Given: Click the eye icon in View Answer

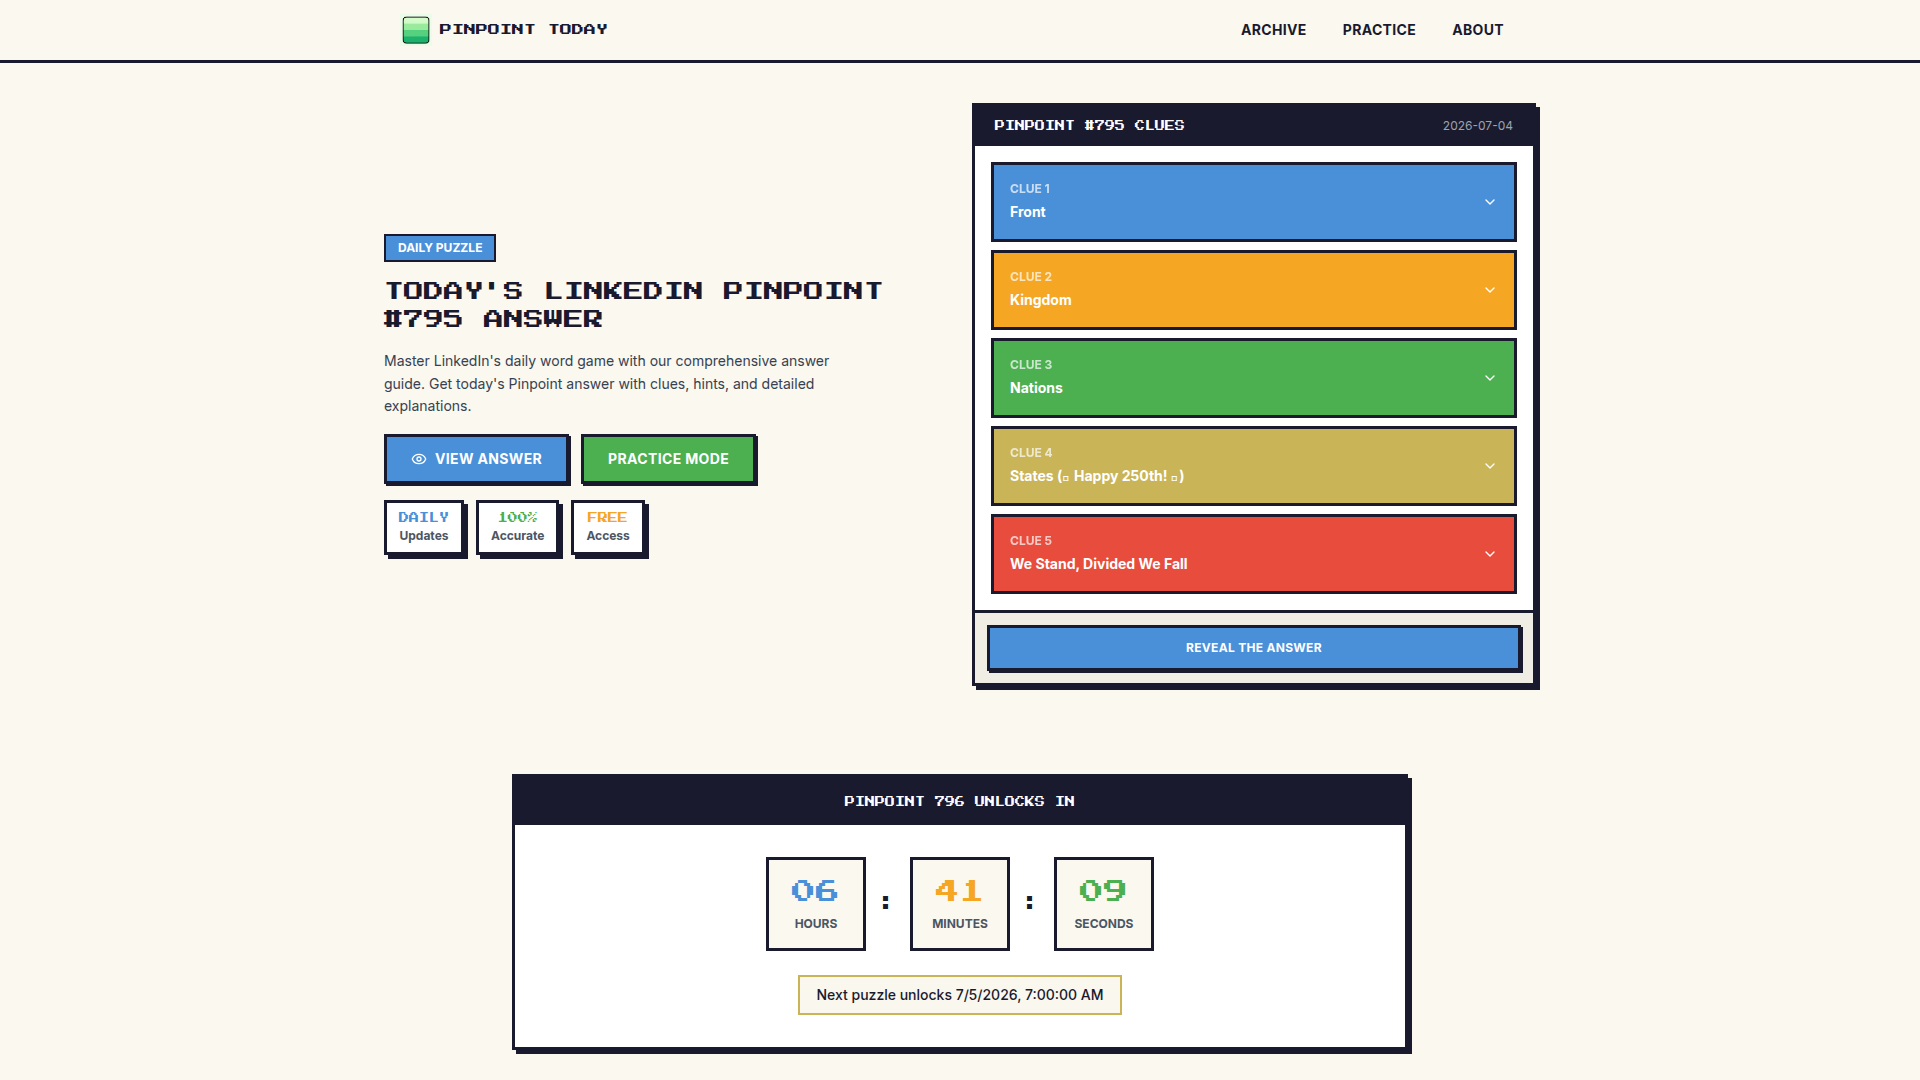Looking at the screenshot, I should [419, 459].
